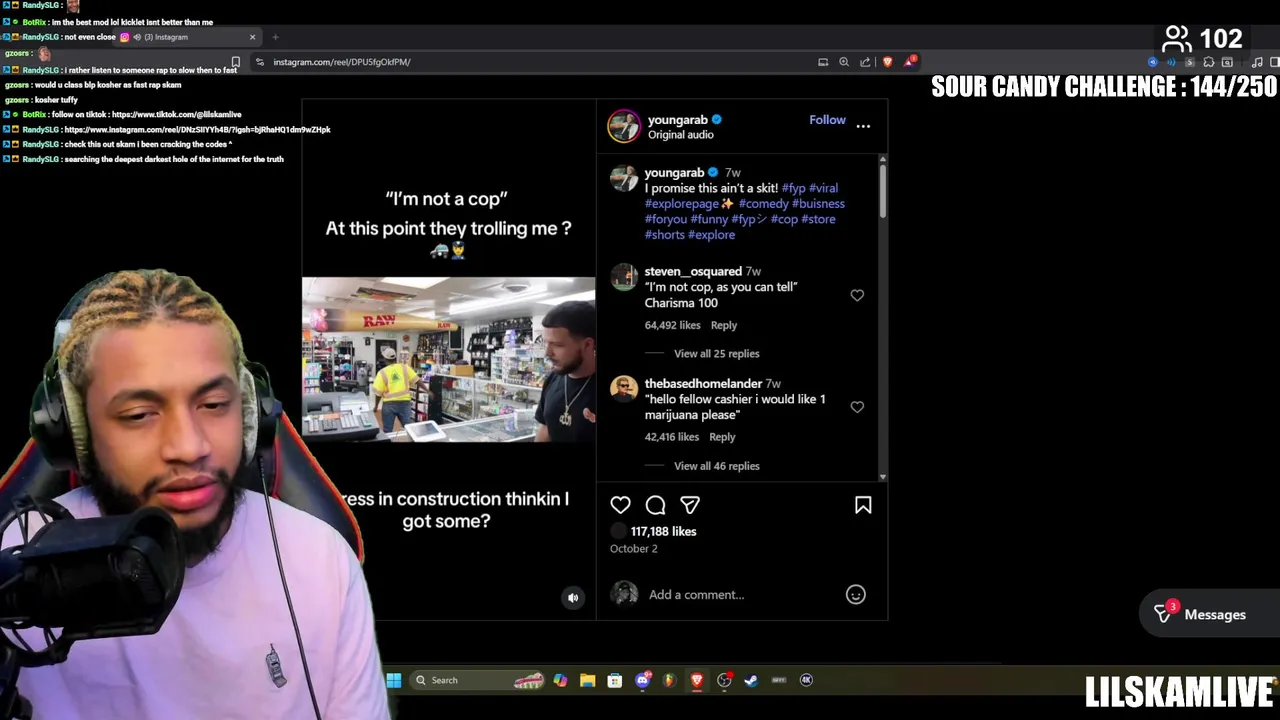Click youngarab's header profile picture
1280x720 pixels.
[624, 126]
